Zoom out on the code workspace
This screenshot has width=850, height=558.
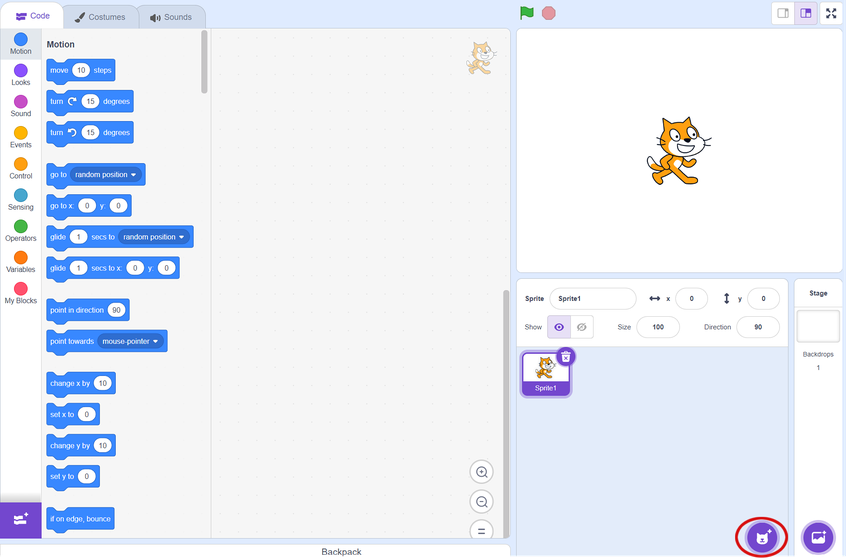tap(483, 504)
